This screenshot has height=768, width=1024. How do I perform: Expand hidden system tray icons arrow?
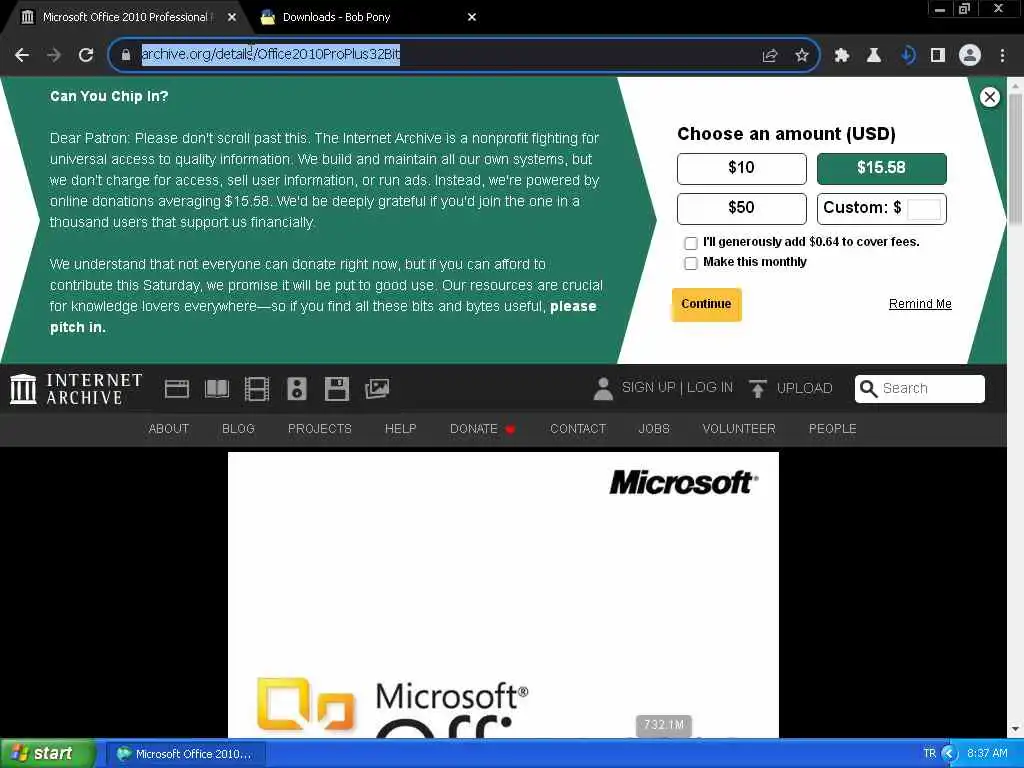pyautogui.click(x=950, y=754)
